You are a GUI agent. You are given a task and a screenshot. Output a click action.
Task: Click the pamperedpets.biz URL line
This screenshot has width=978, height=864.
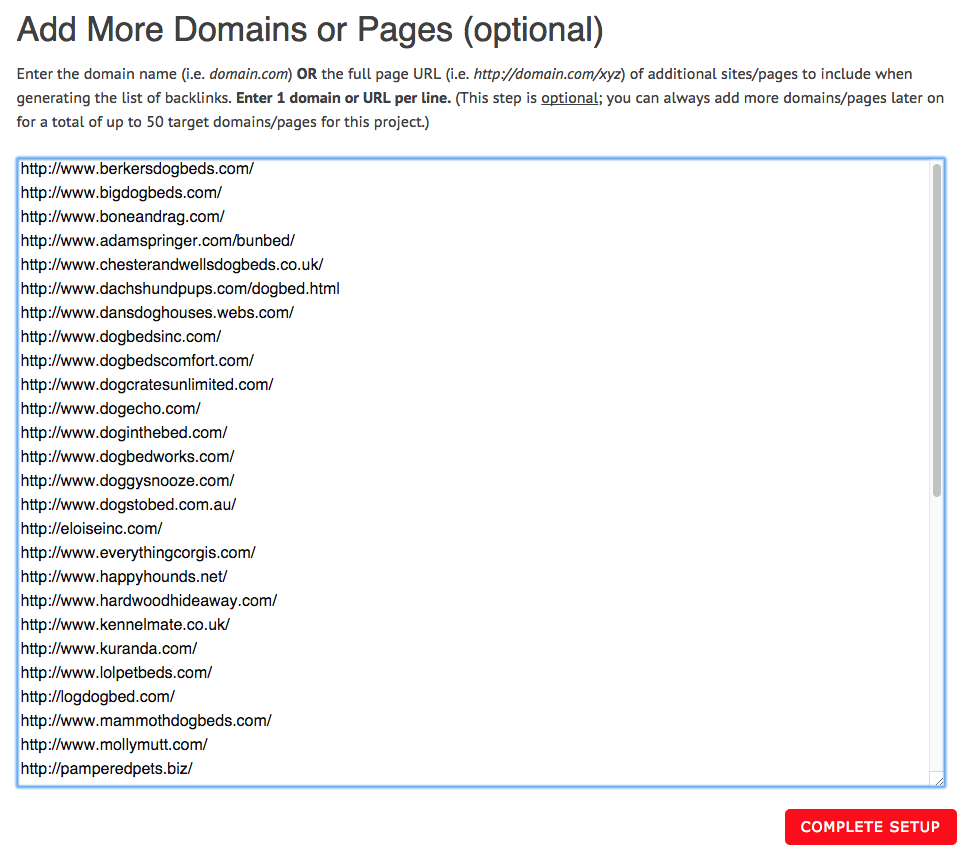107,769
